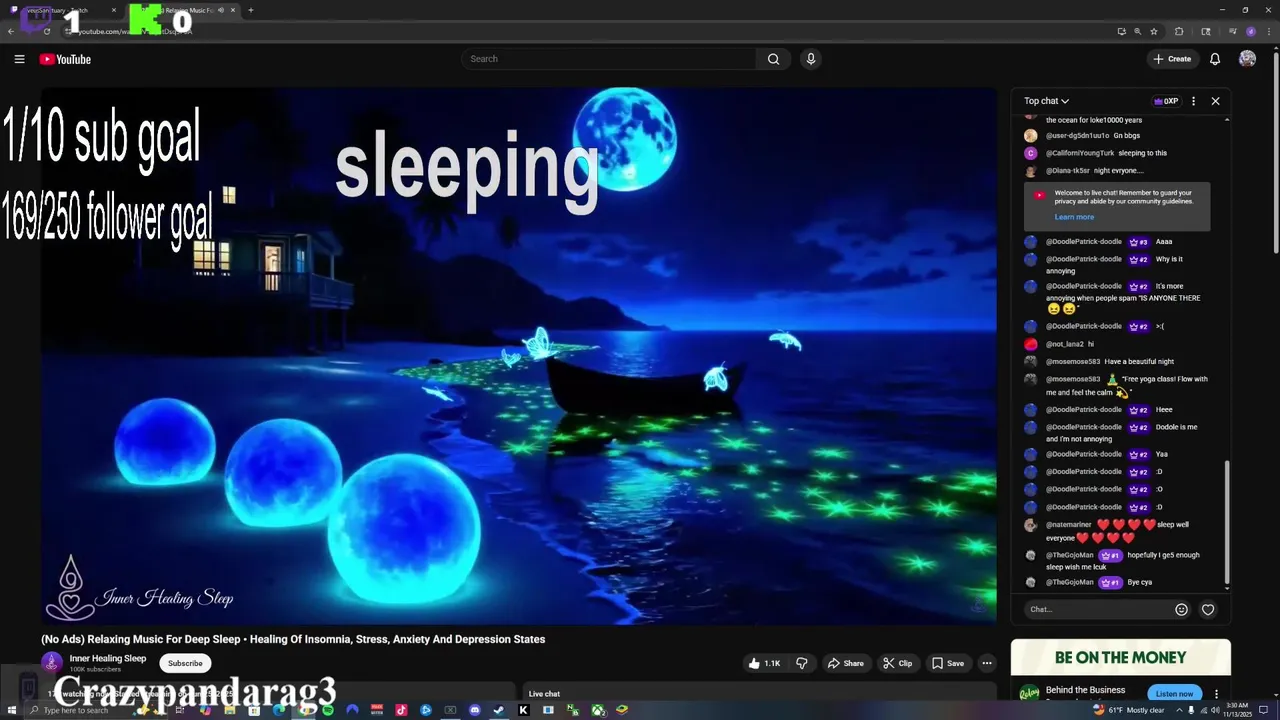The width and height of the screenshot is (1280, 720).
Task: Start voice search with microphone icon
Action: [811, 59]
